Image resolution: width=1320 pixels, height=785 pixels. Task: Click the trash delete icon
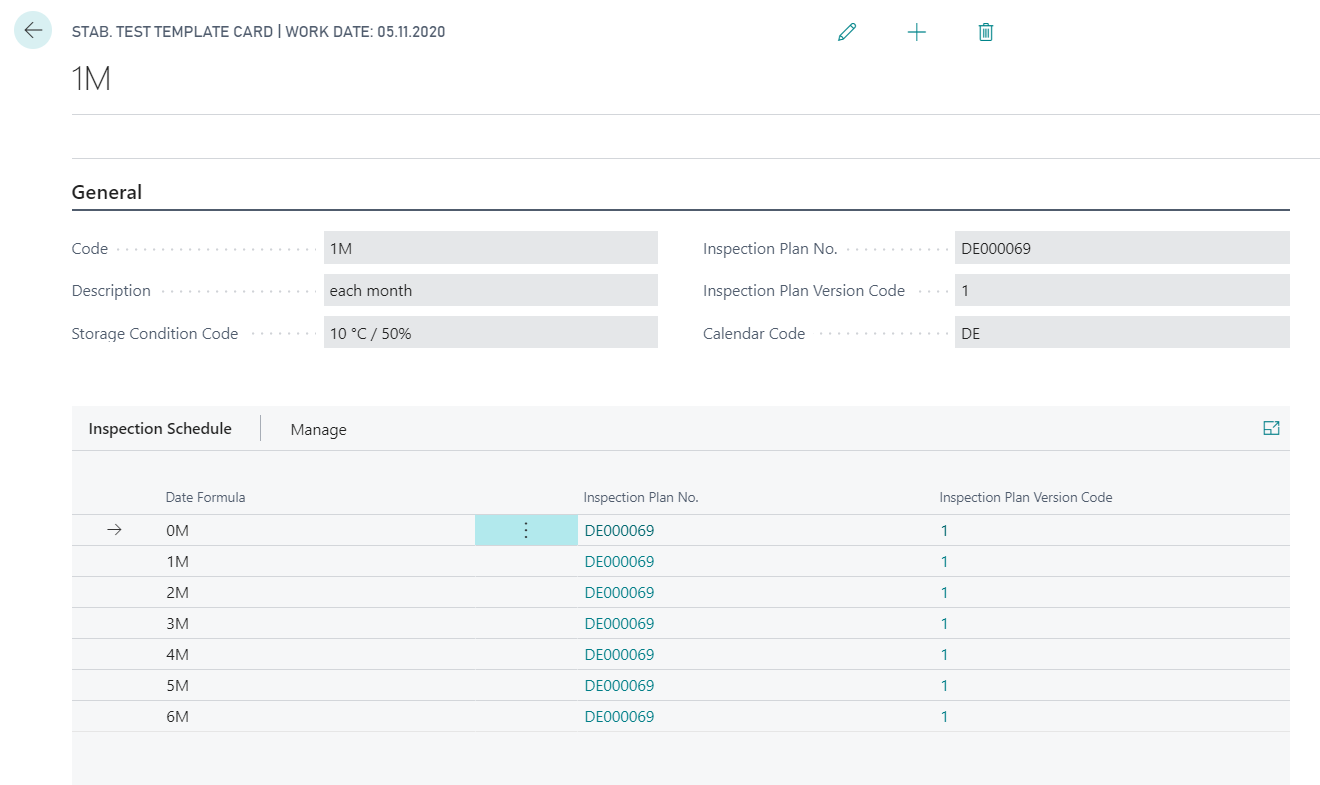coord(985,32)
